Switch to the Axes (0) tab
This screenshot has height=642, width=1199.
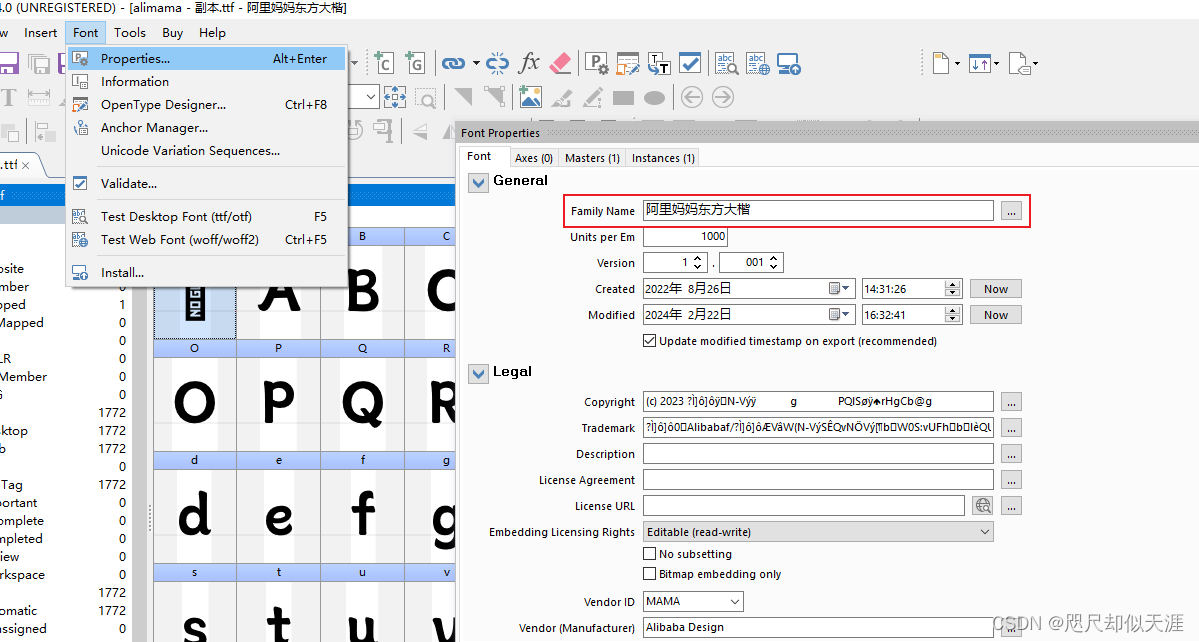point(534,158)
